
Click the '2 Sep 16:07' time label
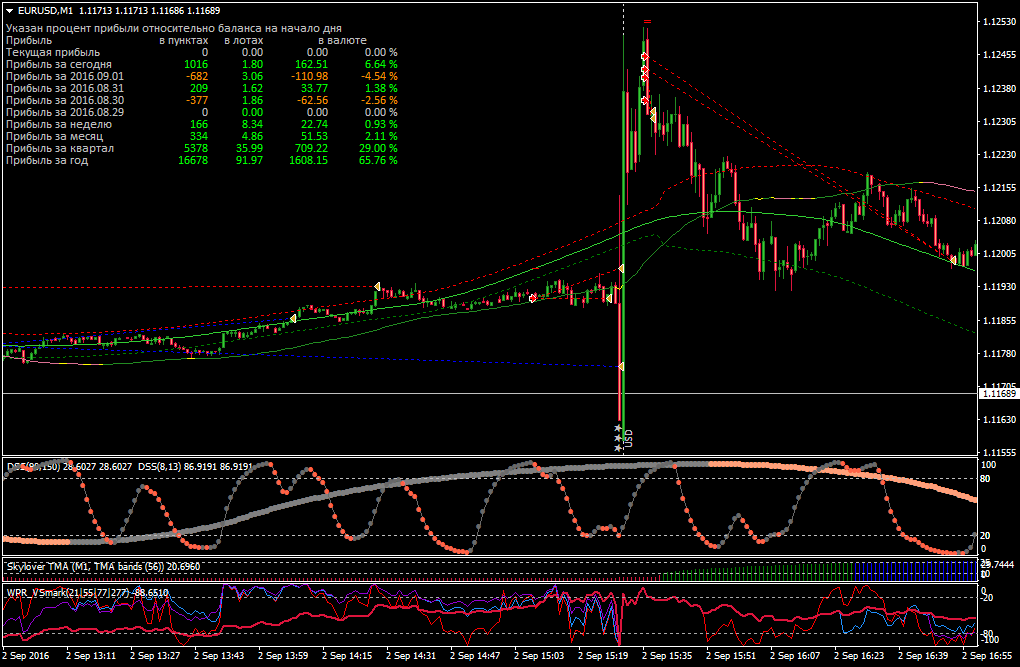tap(796, 655)
